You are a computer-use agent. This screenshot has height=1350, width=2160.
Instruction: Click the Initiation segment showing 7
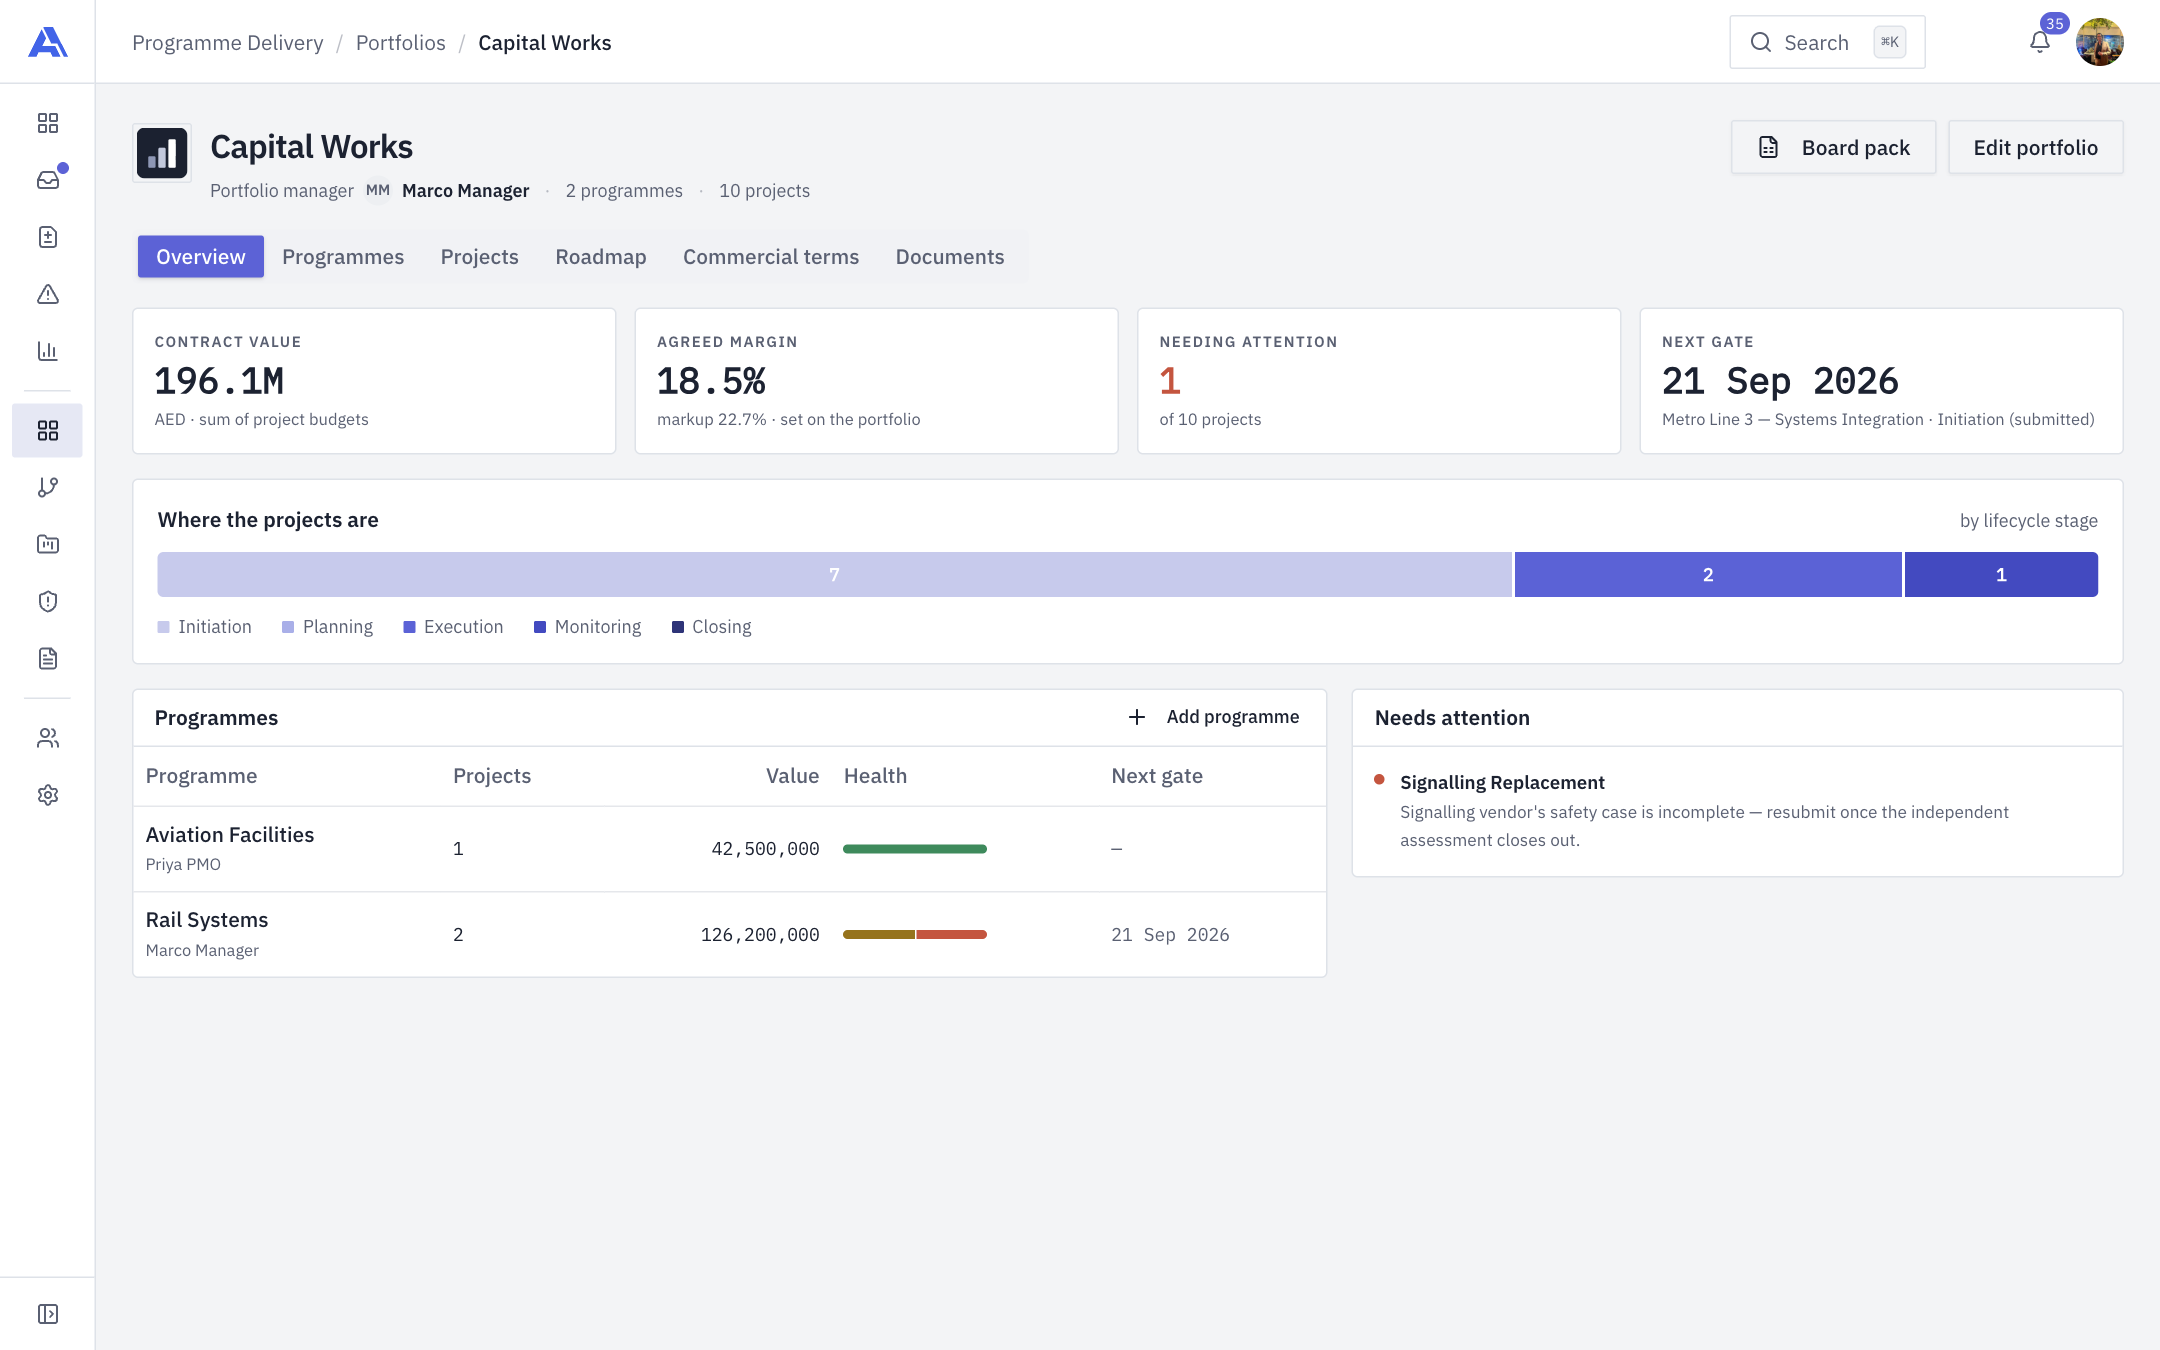834,575
